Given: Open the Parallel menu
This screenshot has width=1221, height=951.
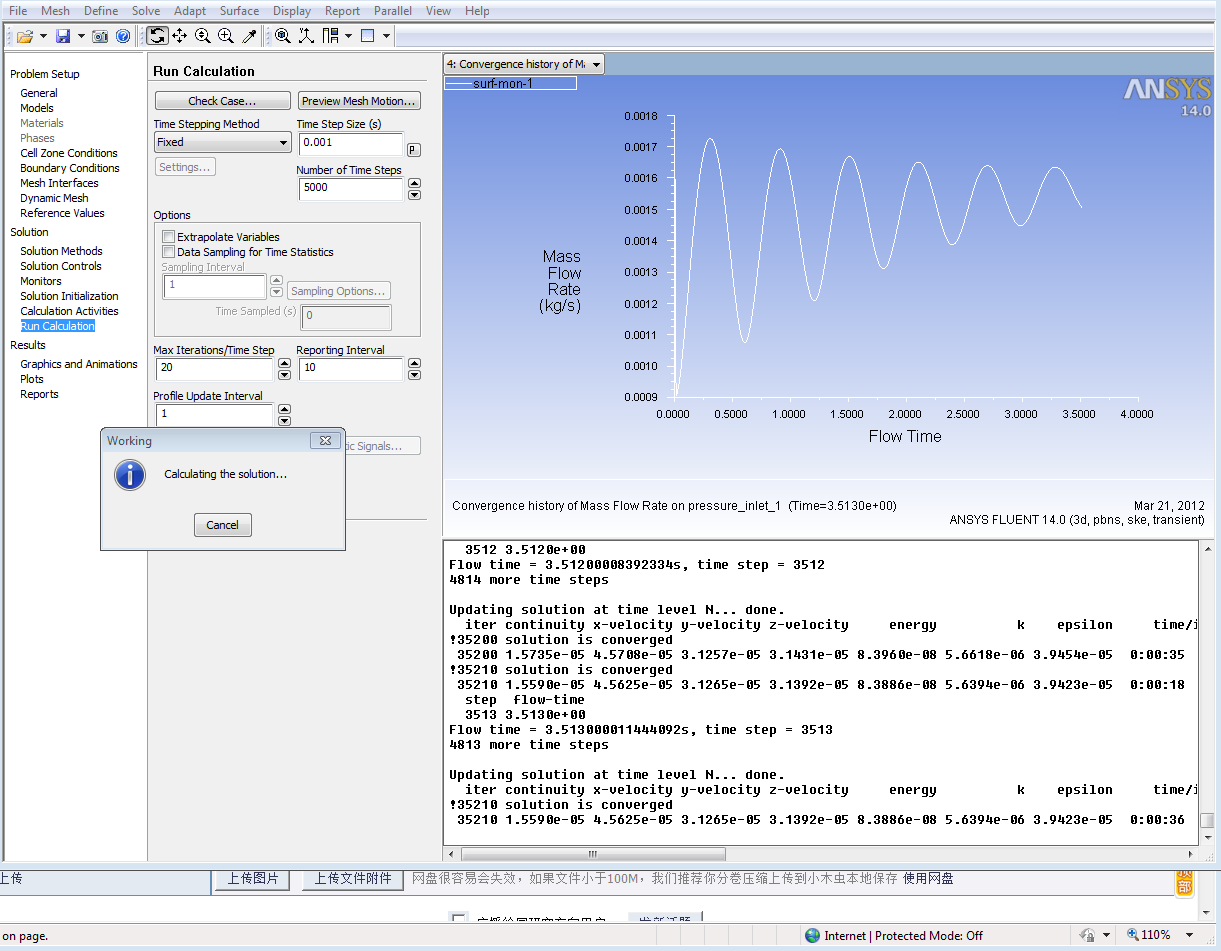Looking at the screenshot, I should click(394, 11).
